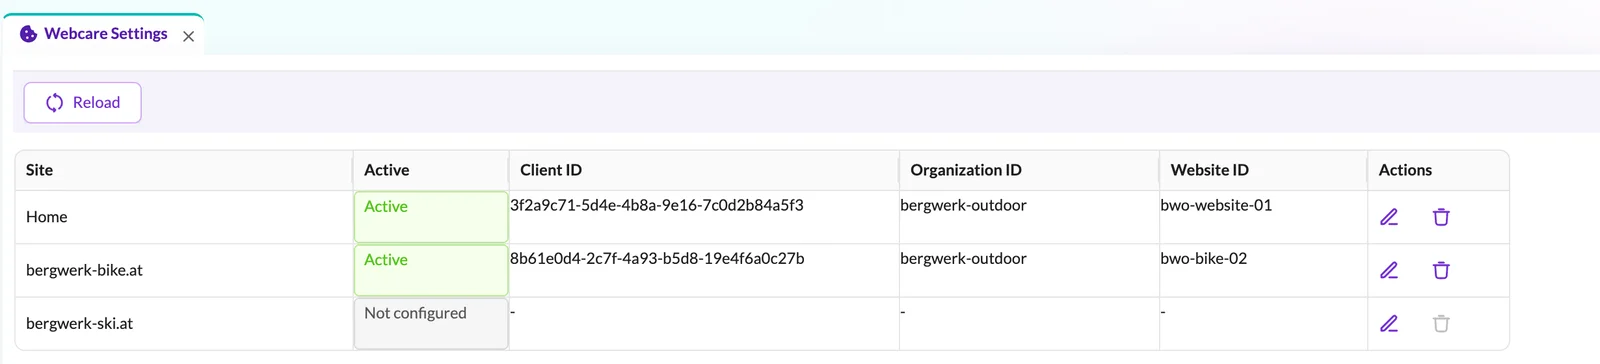Click website ID bwo-bike-02
Screen dimensions: 1600x364
click(x=1204, y=258)
